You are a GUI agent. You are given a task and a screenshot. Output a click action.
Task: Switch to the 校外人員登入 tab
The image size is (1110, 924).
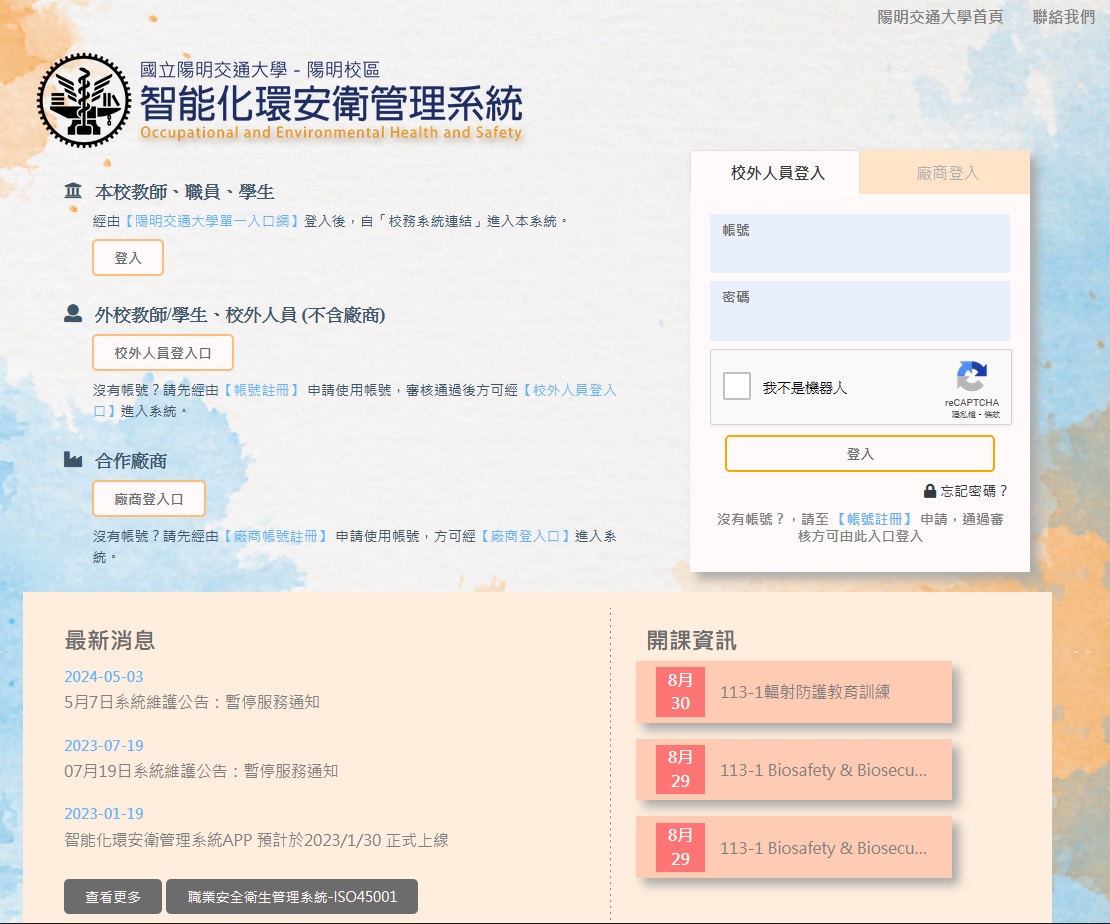[777, 173]
